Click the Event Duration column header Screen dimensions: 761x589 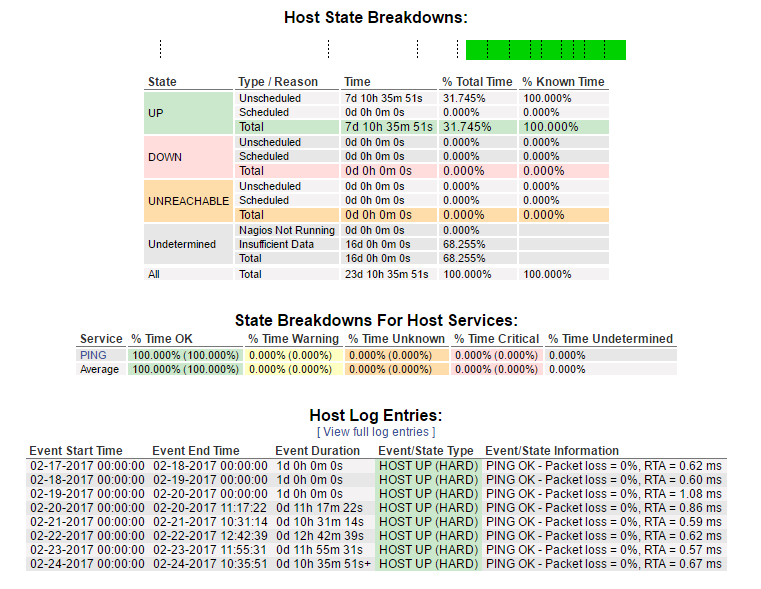click(320, 451)
